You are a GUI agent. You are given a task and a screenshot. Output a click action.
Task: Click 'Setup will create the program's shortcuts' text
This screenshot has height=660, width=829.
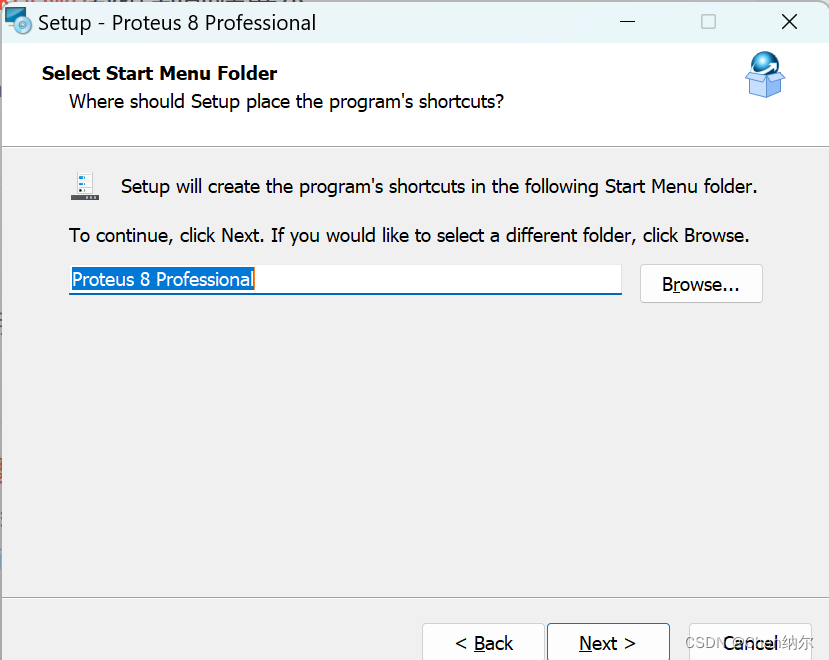click(439, 186)
